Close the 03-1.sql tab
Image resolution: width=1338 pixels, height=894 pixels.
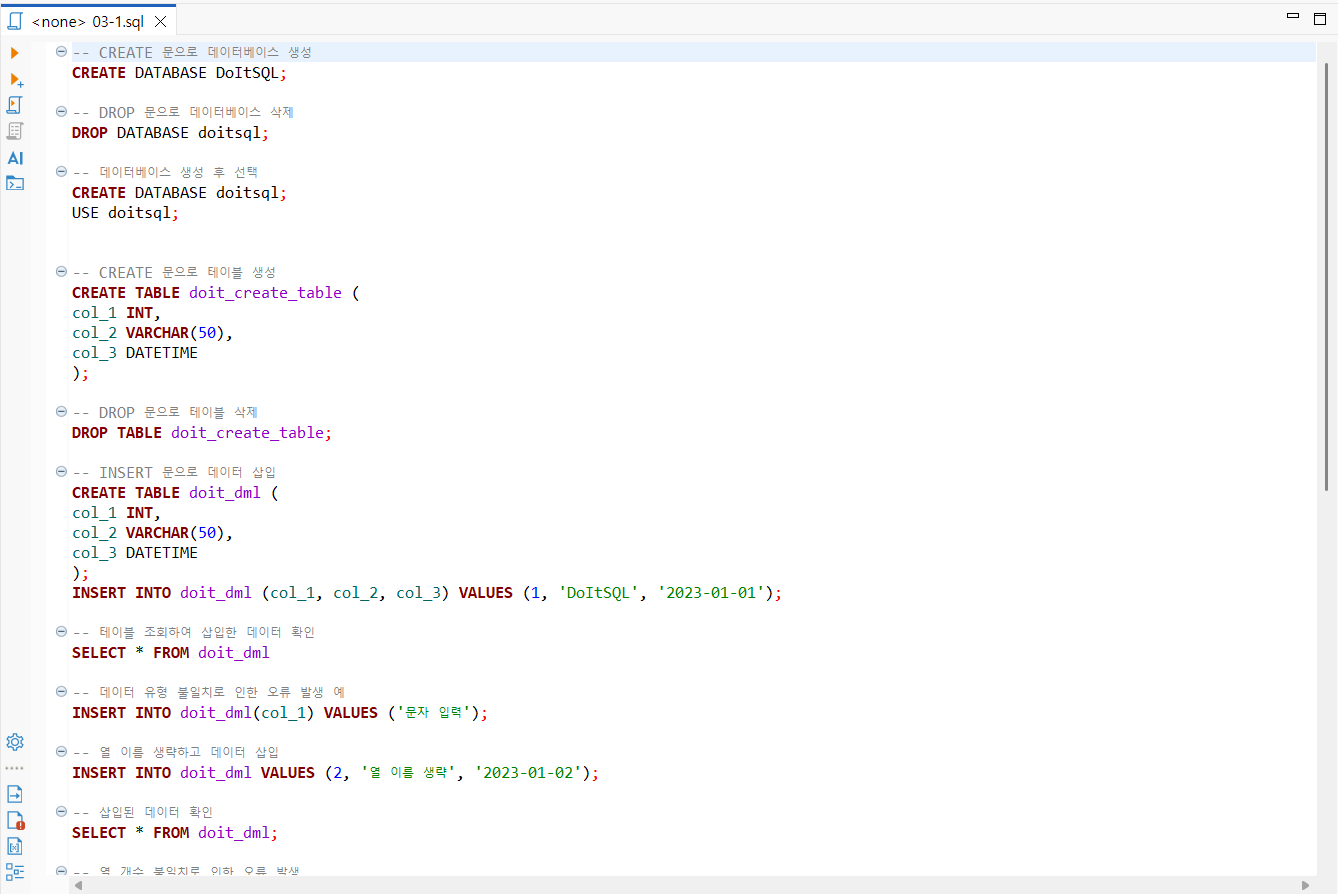coord(160,21)
